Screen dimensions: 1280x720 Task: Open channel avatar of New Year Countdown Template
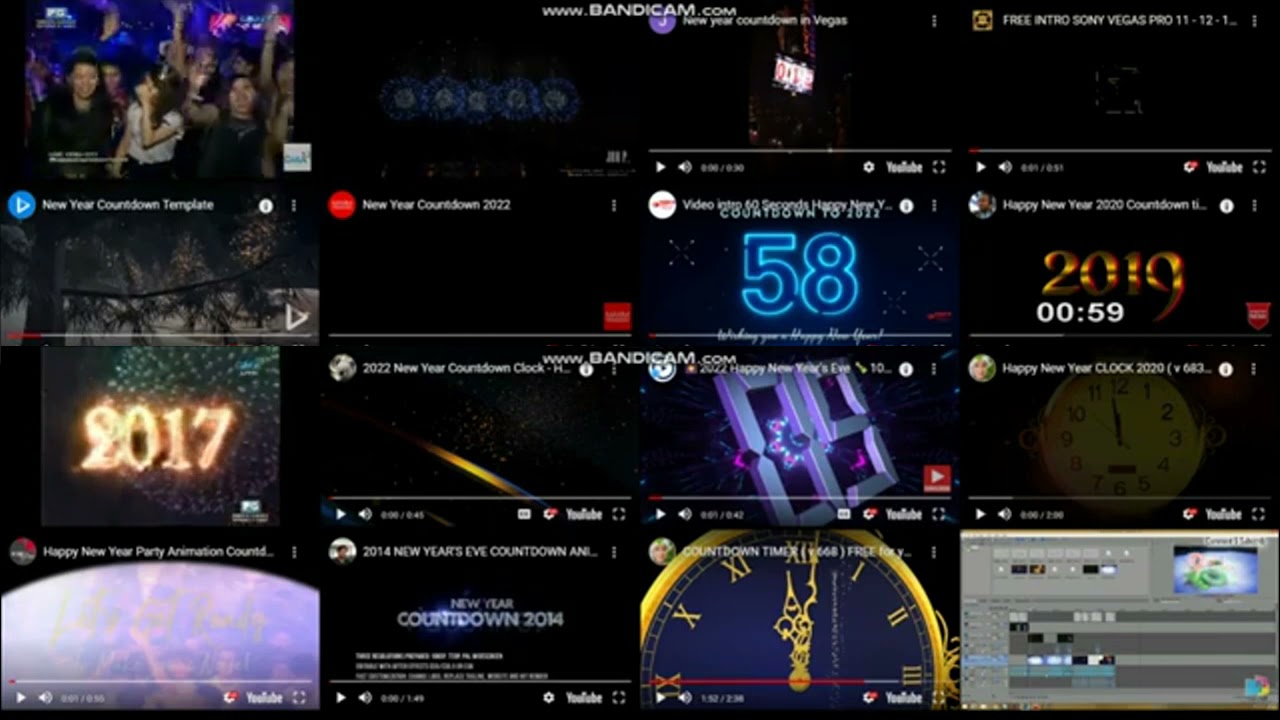[x=22, y=205]
